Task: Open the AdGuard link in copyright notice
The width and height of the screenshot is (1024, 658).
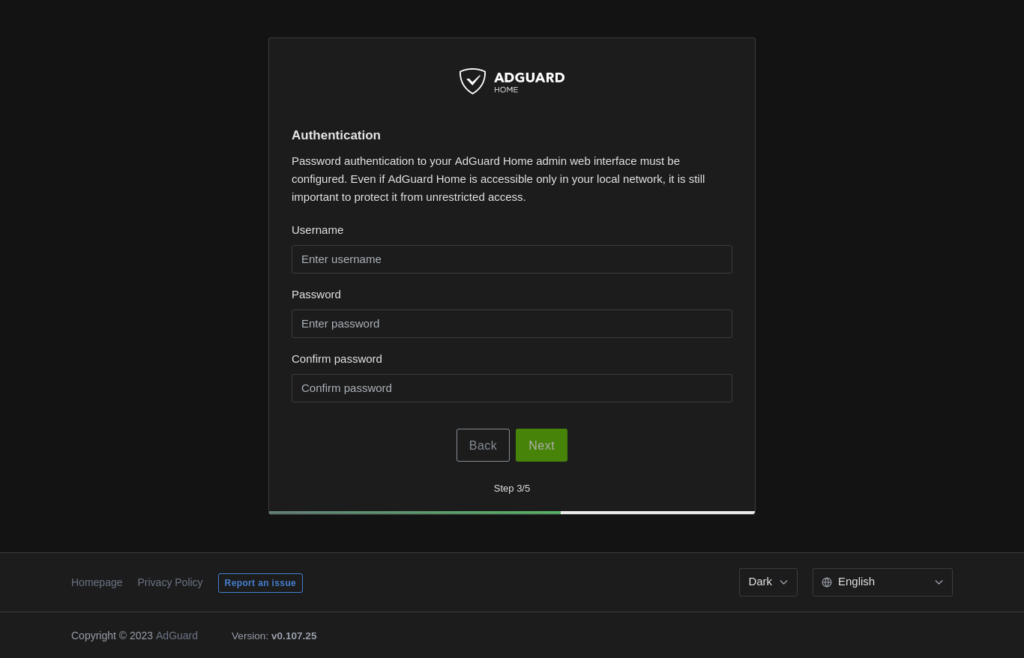Action: click(177, 636)
